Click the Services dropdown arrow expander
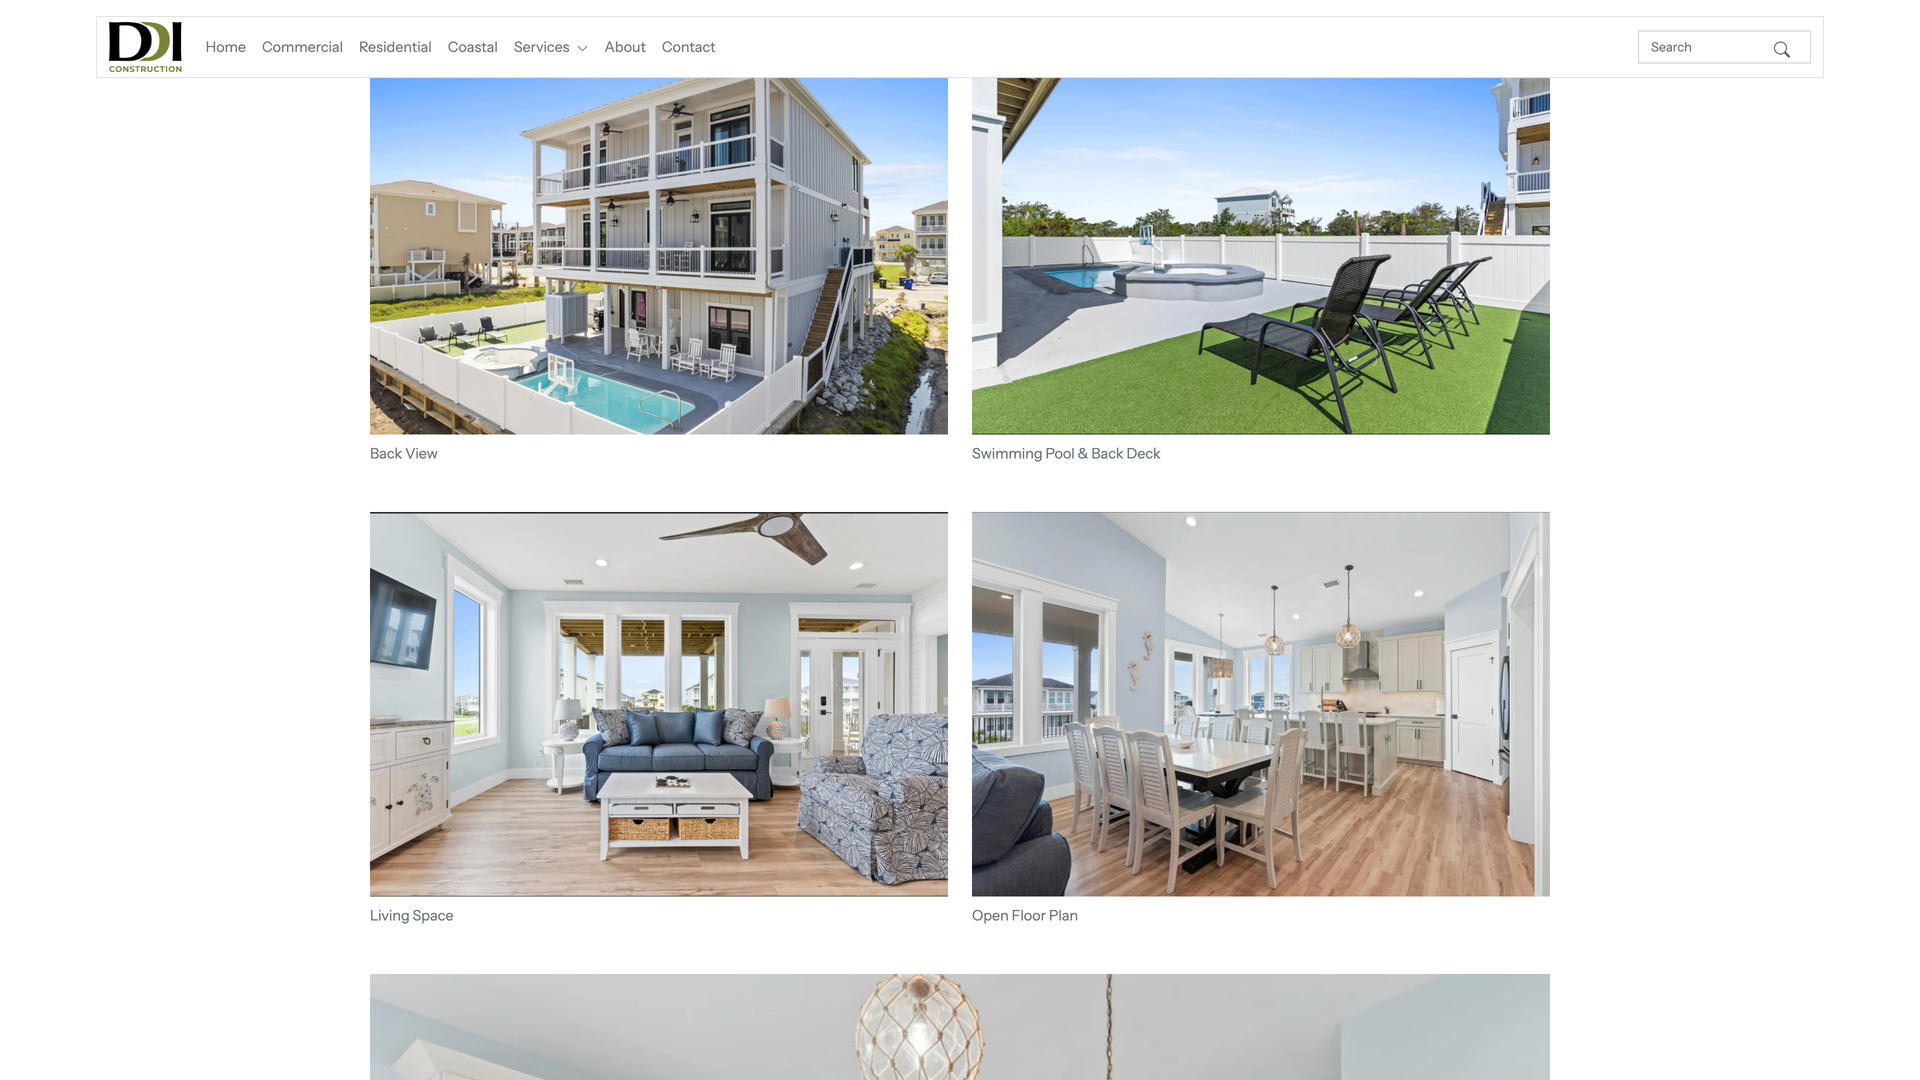Viewport: 1920px width, 1080px height. pos(582,47)
